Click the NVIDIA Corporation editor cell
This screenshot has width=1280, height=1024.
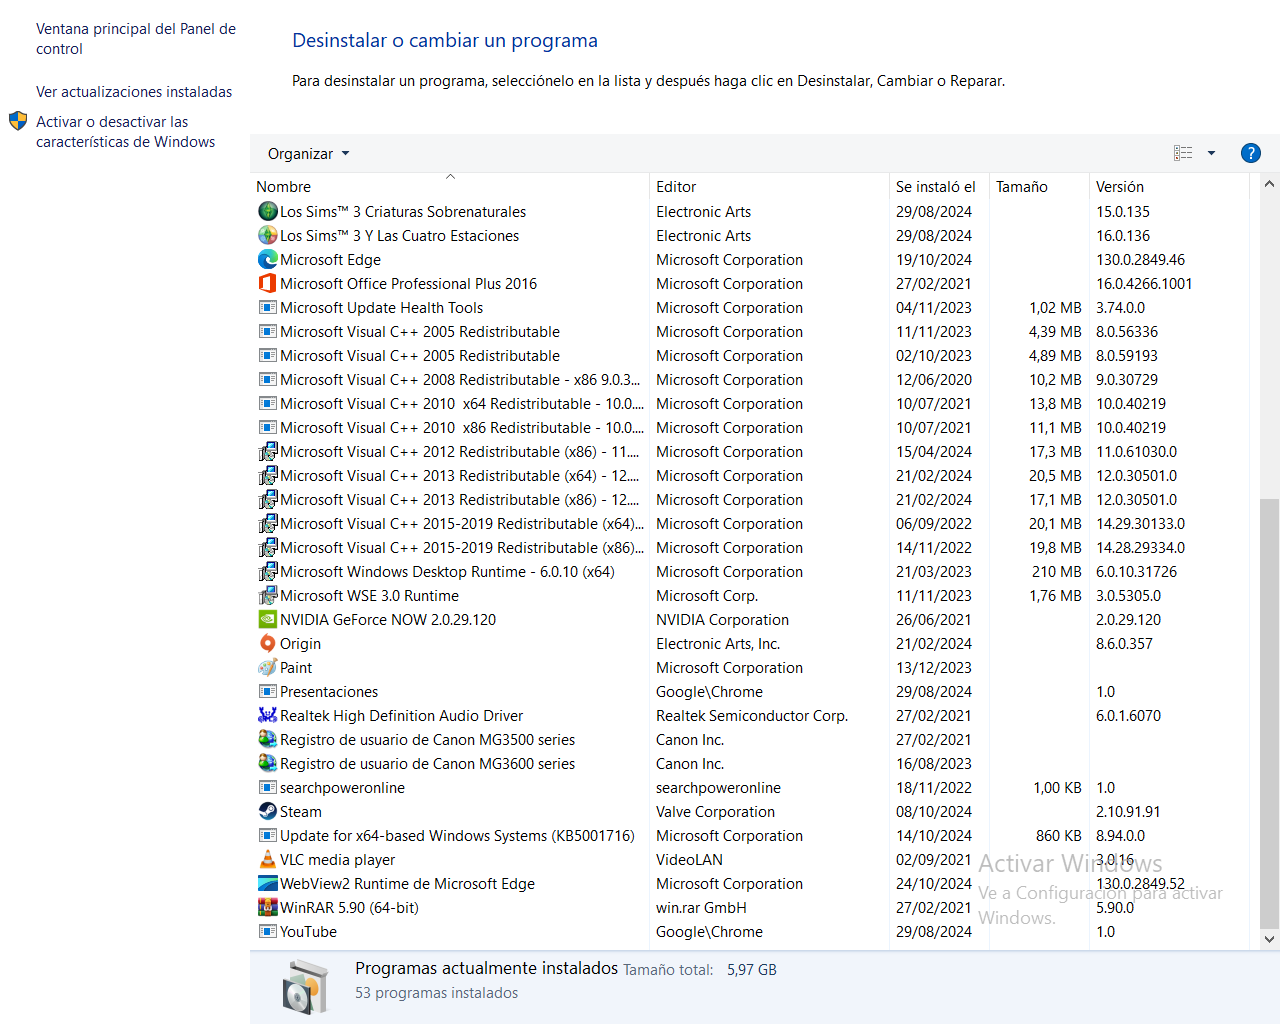click(722, 619)
